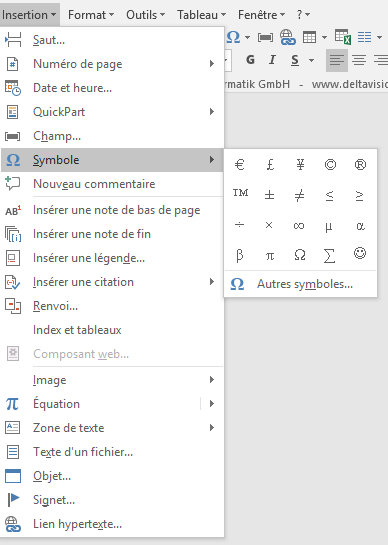Expand the Équation submenu arrow

tap(212, 404)
